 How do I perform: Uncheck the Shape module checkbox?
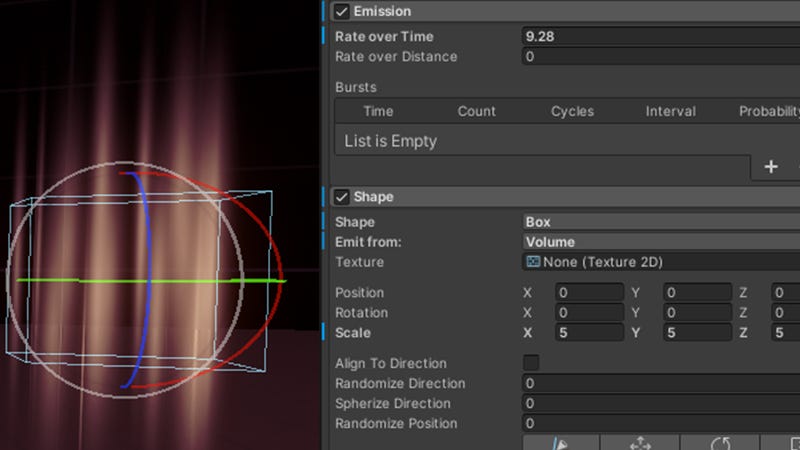click(x=342, y=197)
